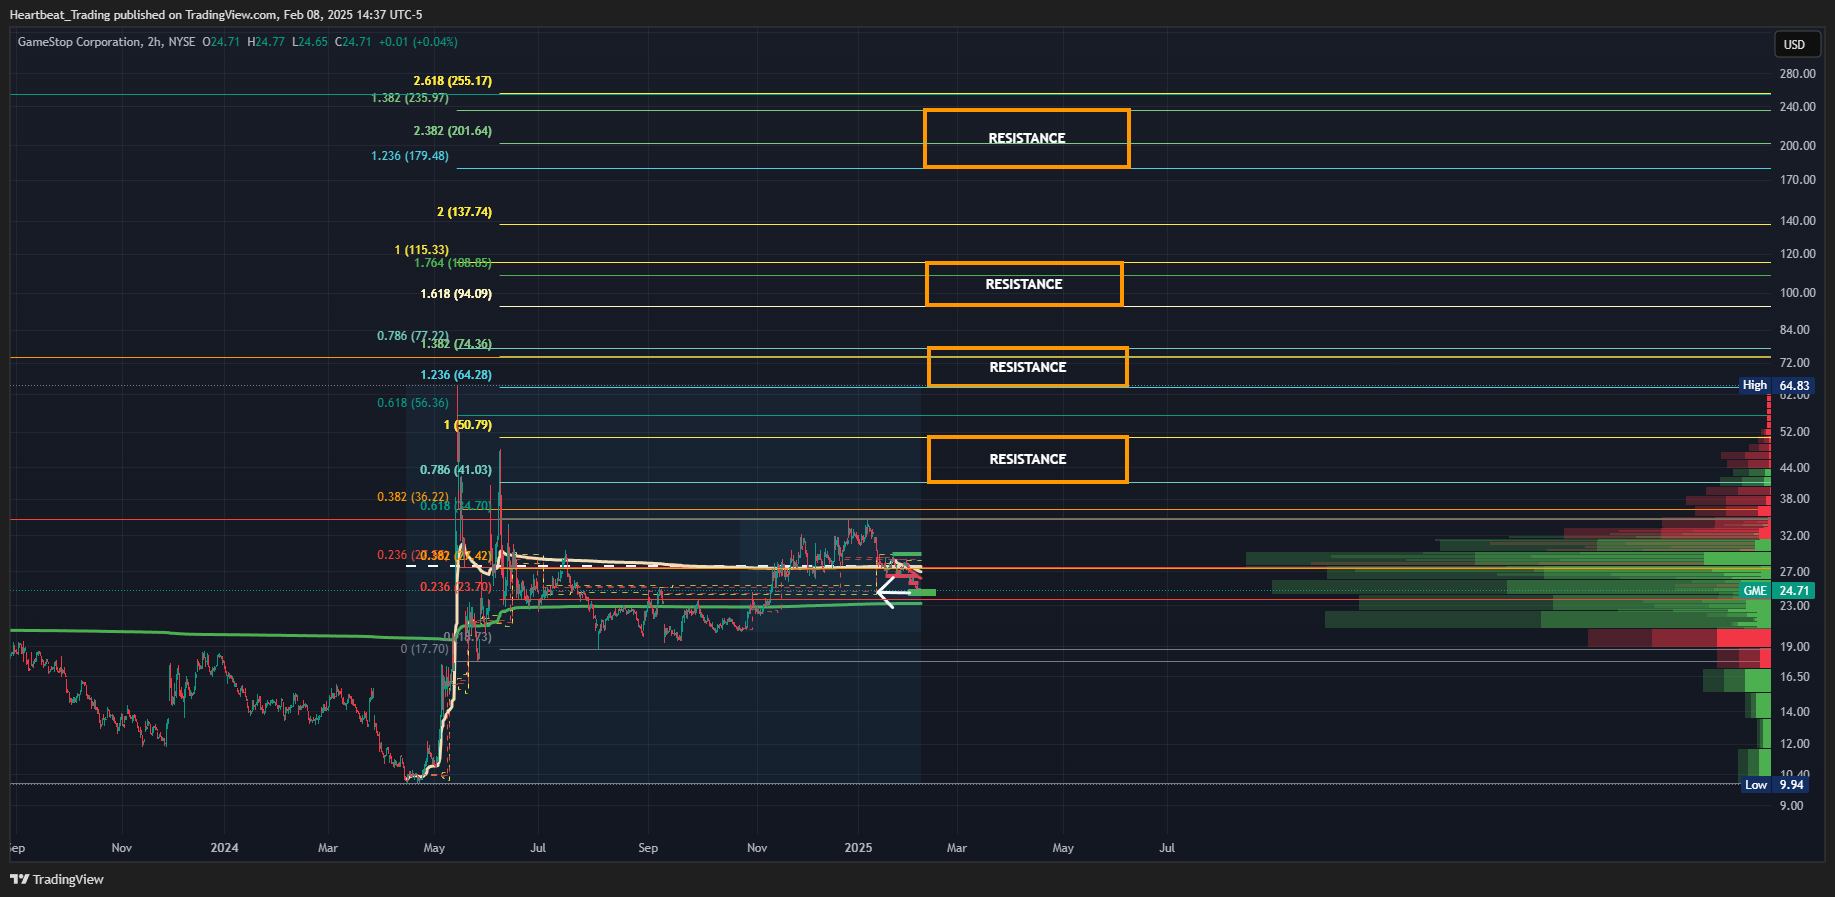Click the RESISTANCE label near the 94.09 level
This screenshot has width=1835, height=897.
(1024, 284)
